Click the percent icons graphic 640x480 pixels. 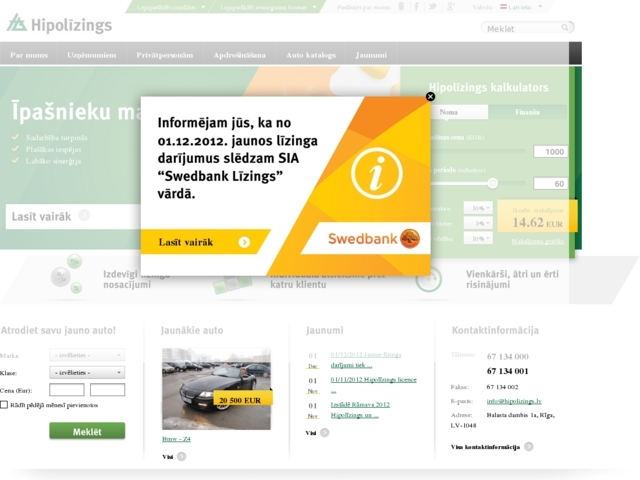67,274
